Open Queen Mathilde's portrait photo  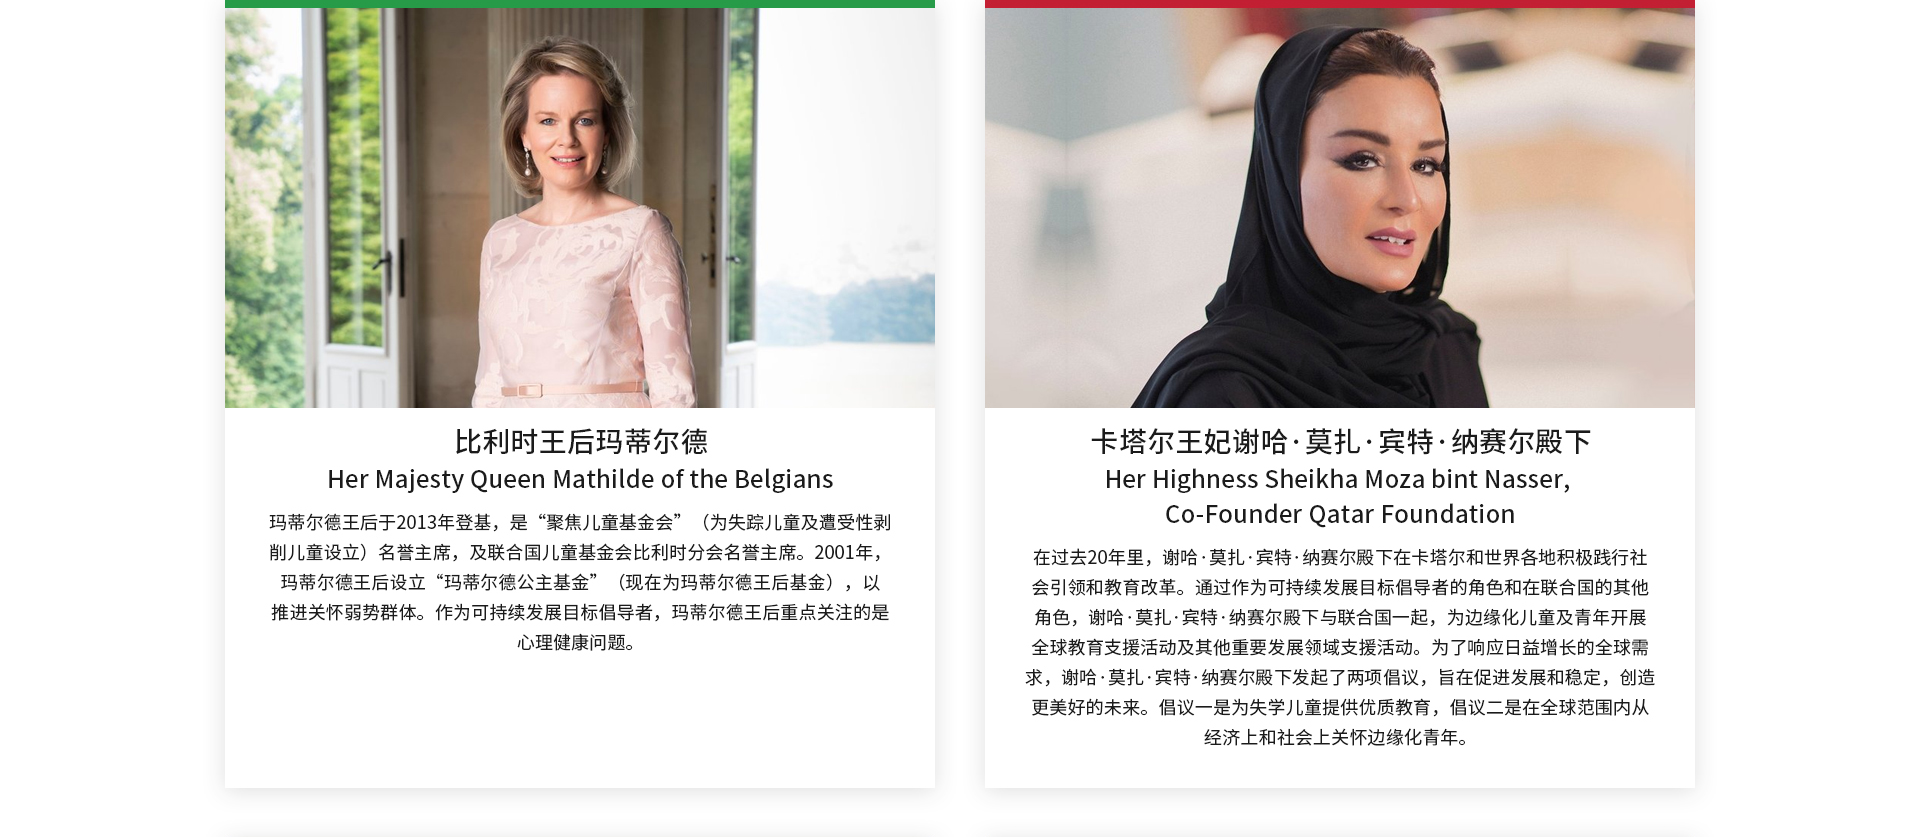pos(580,208)
